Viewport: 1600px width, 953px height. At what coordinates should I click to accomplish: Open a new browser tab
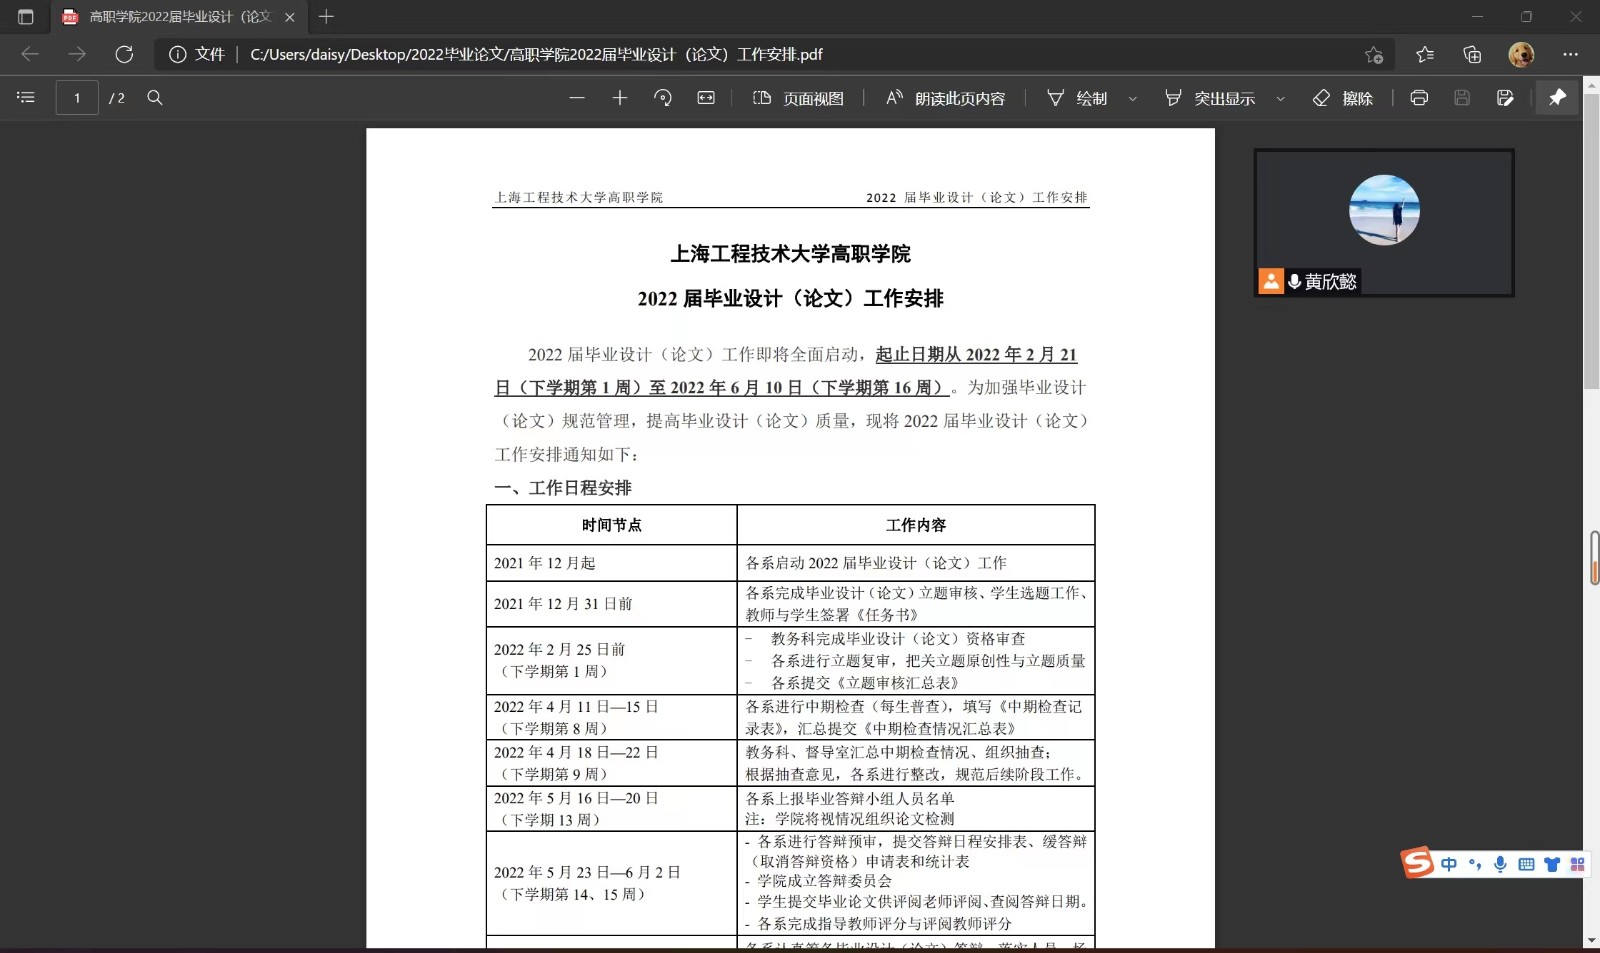point(326,17)
